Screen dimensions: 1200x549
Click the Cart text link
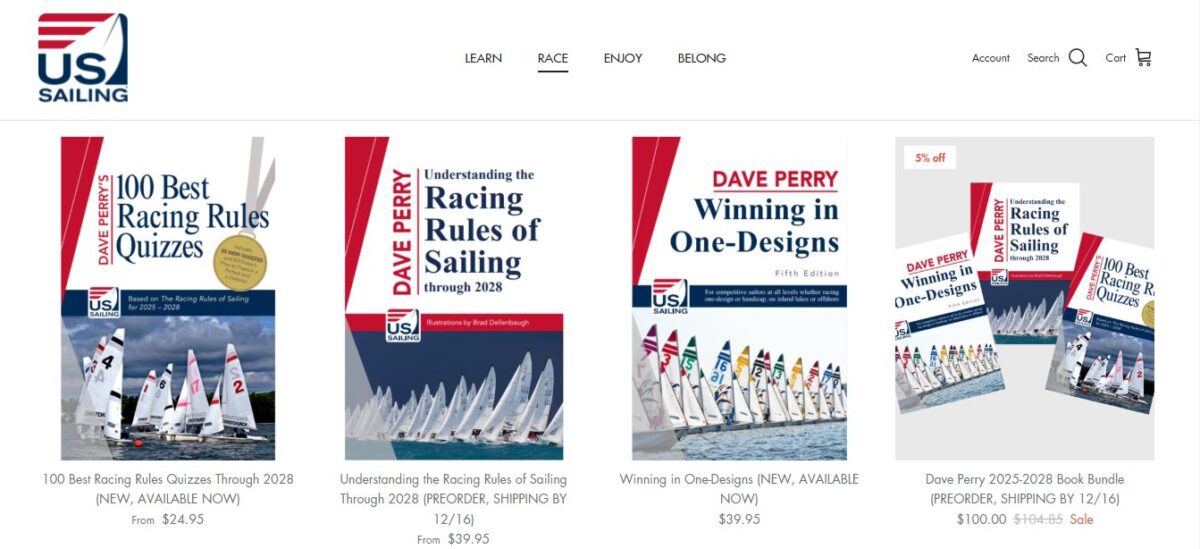[1116, 58]
